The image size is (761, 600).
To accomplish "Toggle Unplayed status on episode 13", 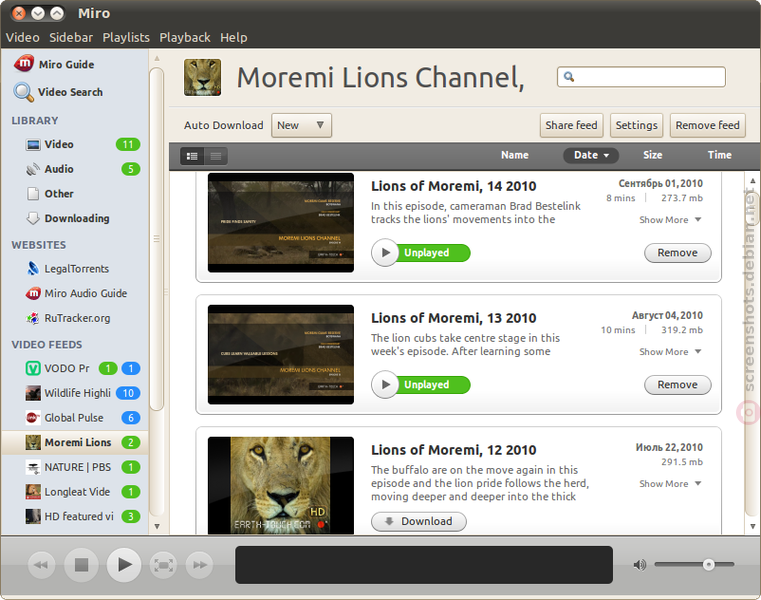I will coord(432,384).
